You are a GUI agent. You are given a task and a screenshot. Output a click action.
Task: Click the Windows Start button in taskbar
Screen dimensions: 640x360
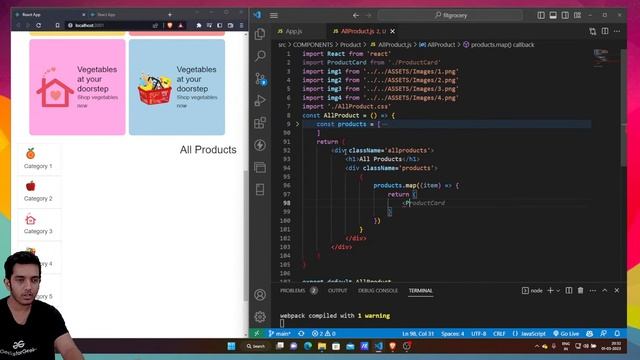tap(231, 346)
